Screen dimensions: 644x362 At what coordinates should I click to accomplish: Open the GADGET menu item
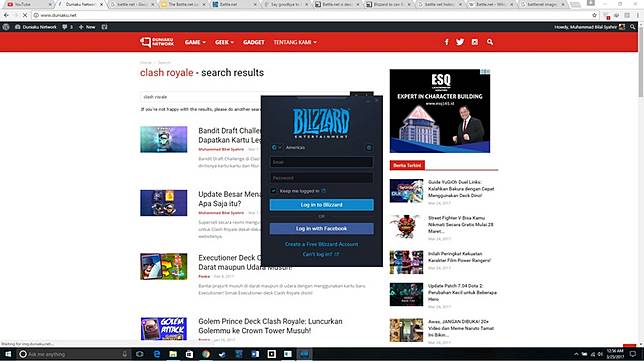click(253, 42)
